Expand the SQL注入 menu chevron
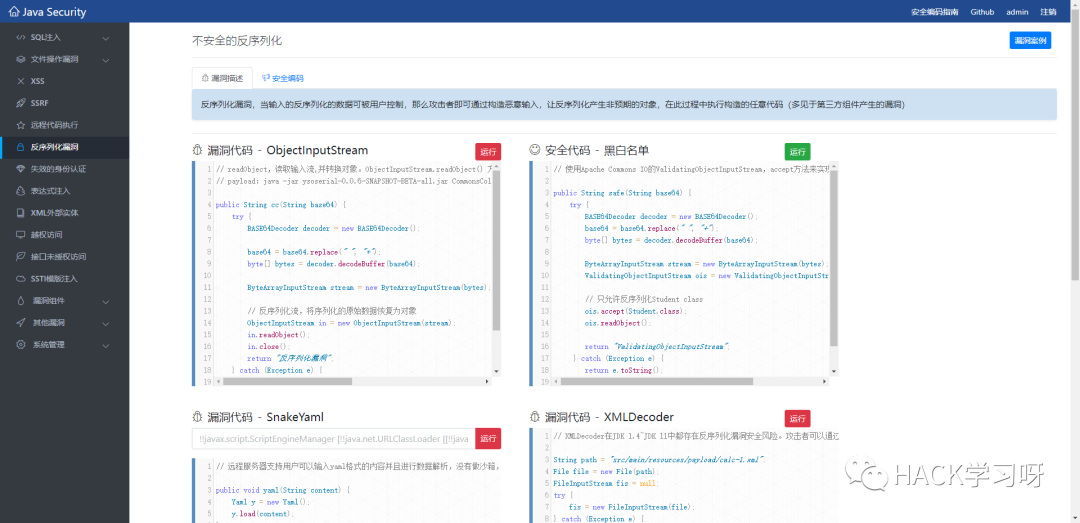Viewport: 1080px width, 523px height. (x=106, y=37)
